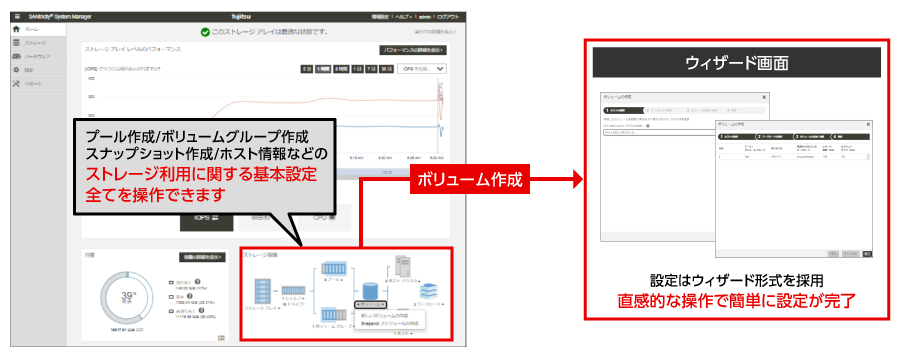Click the storage array icon in the hierarchy
The height and width of the screenshot is (360, 900).
click(x=262, y=291)
